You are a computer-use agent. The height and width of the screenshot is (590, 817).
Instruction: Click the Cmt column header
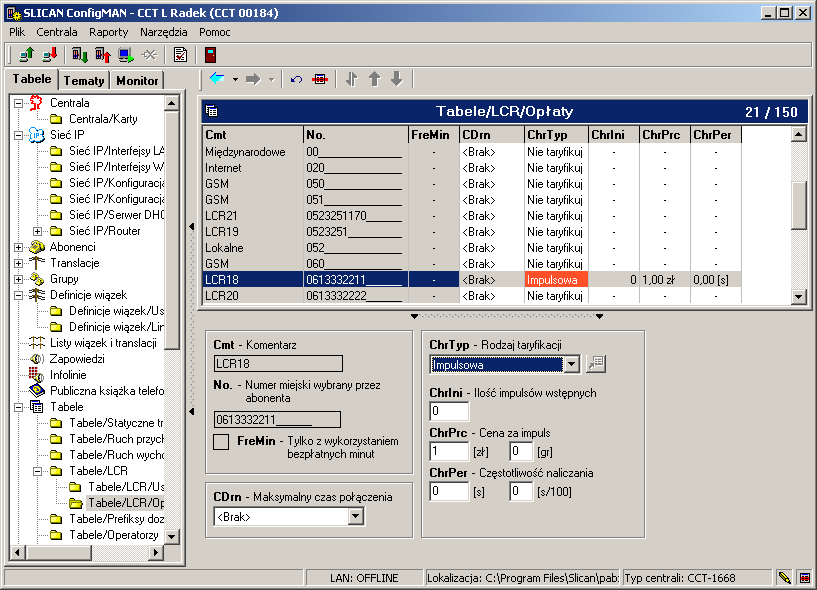pos(252,135)
